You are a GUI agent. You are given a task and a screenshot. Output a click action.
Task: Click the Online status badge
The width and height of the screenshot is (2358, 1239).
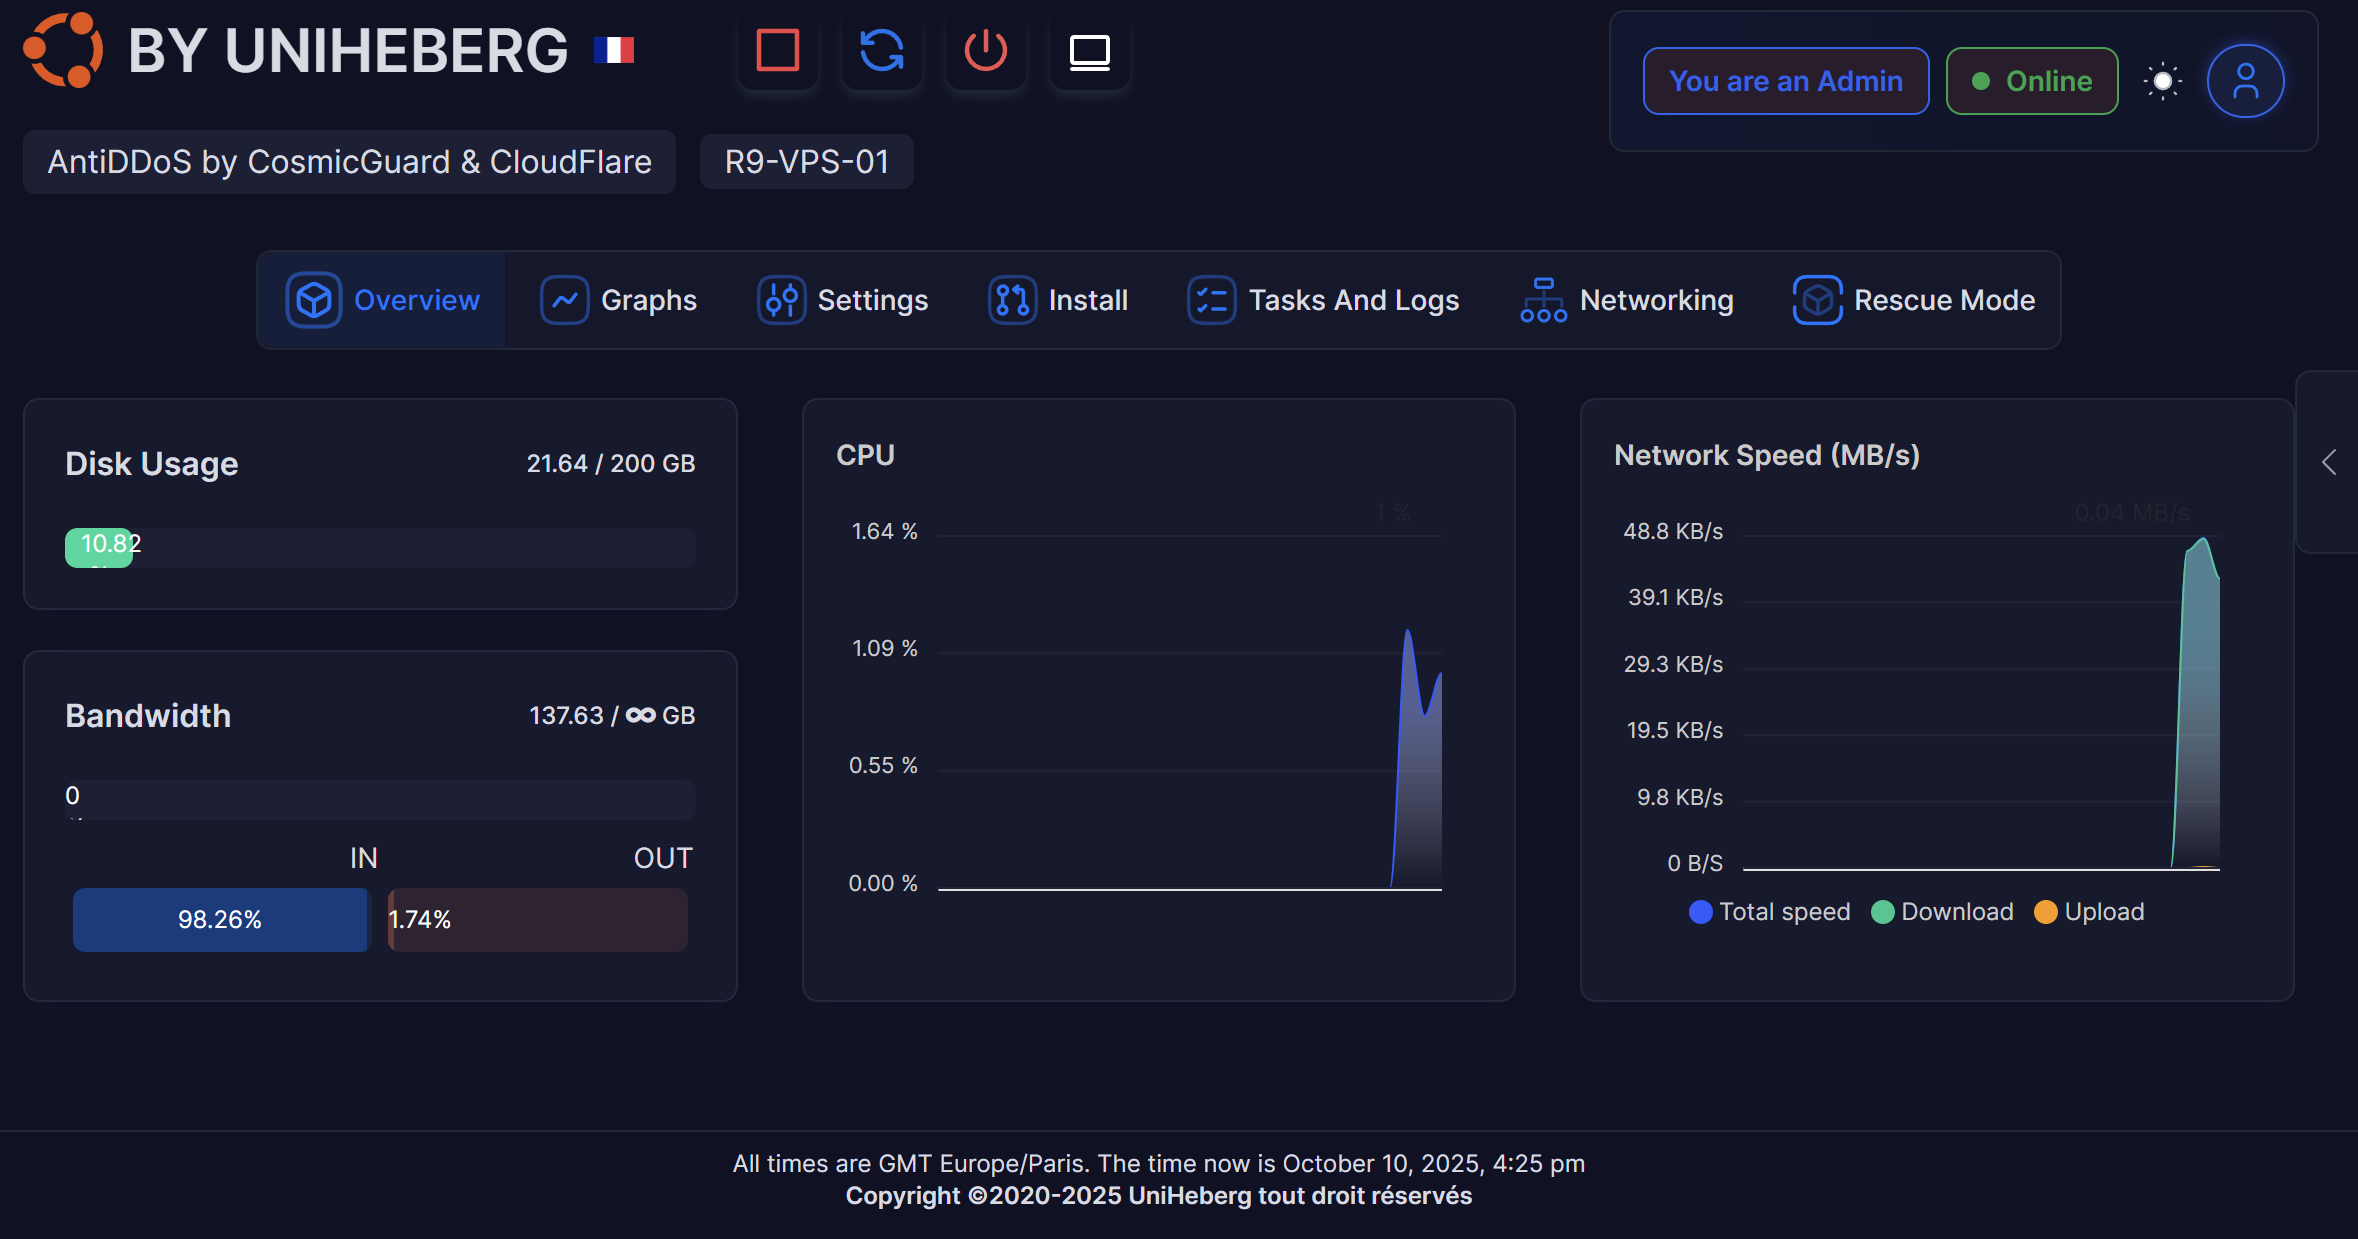click(x=2031, y=81)
